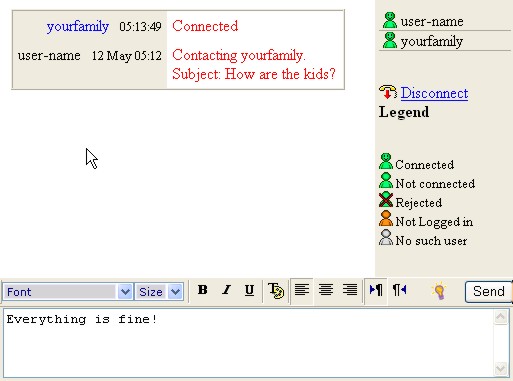Click the 'No such user' legend label
This screenshot has width=513, height=381.
pyautogui.click(x=431, y=241)
